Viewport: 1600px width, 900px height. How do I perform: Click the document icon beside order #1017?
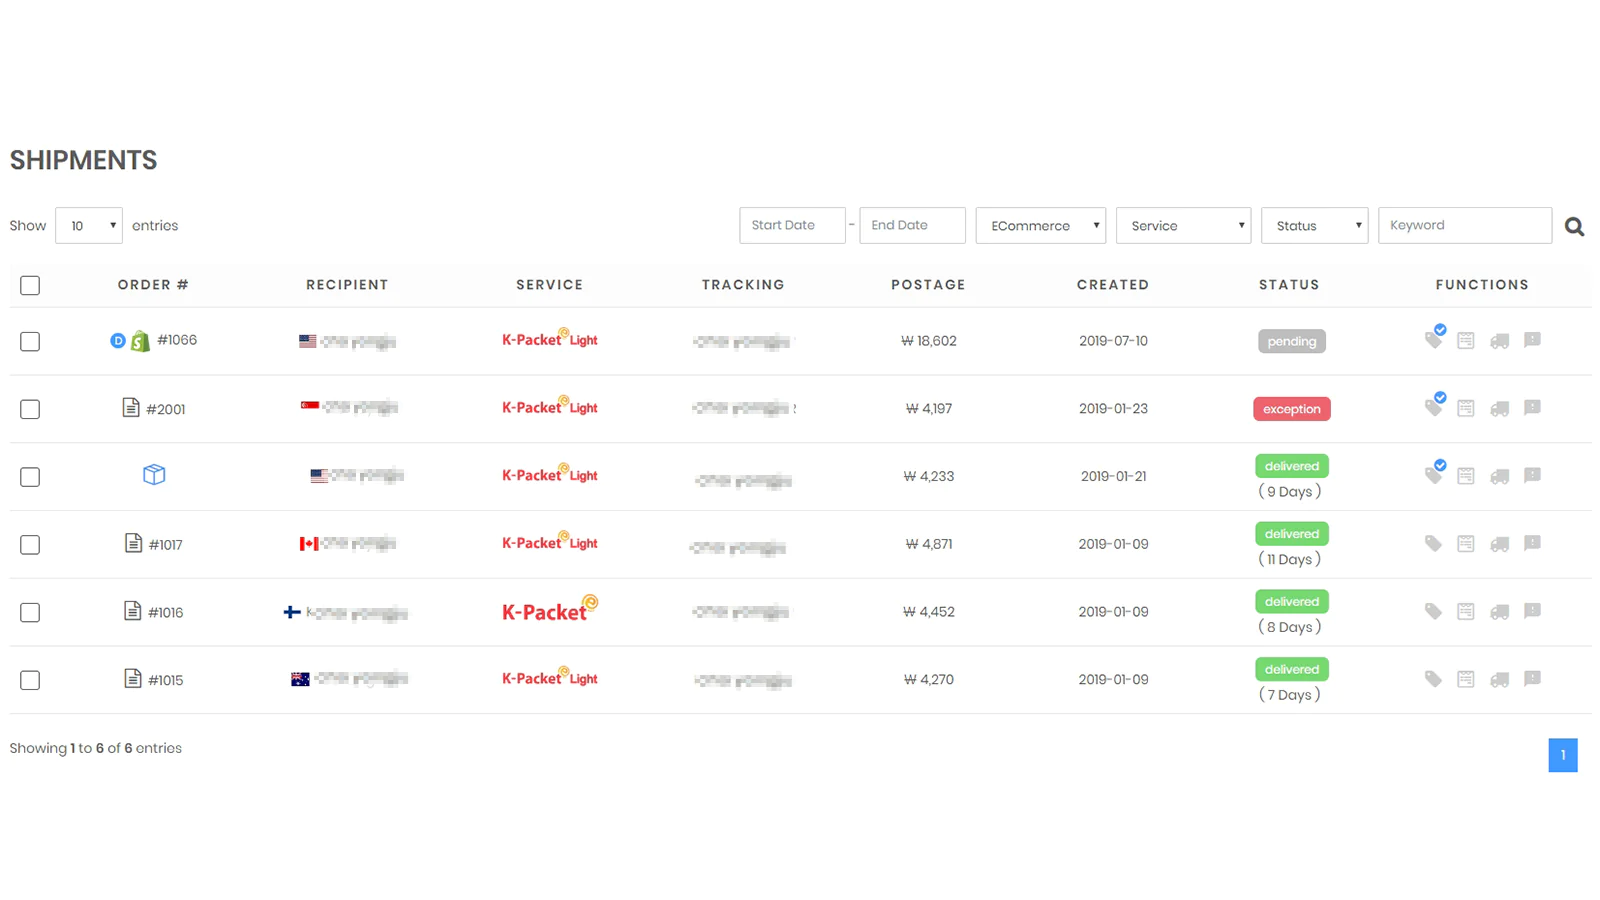click(133, 543)
